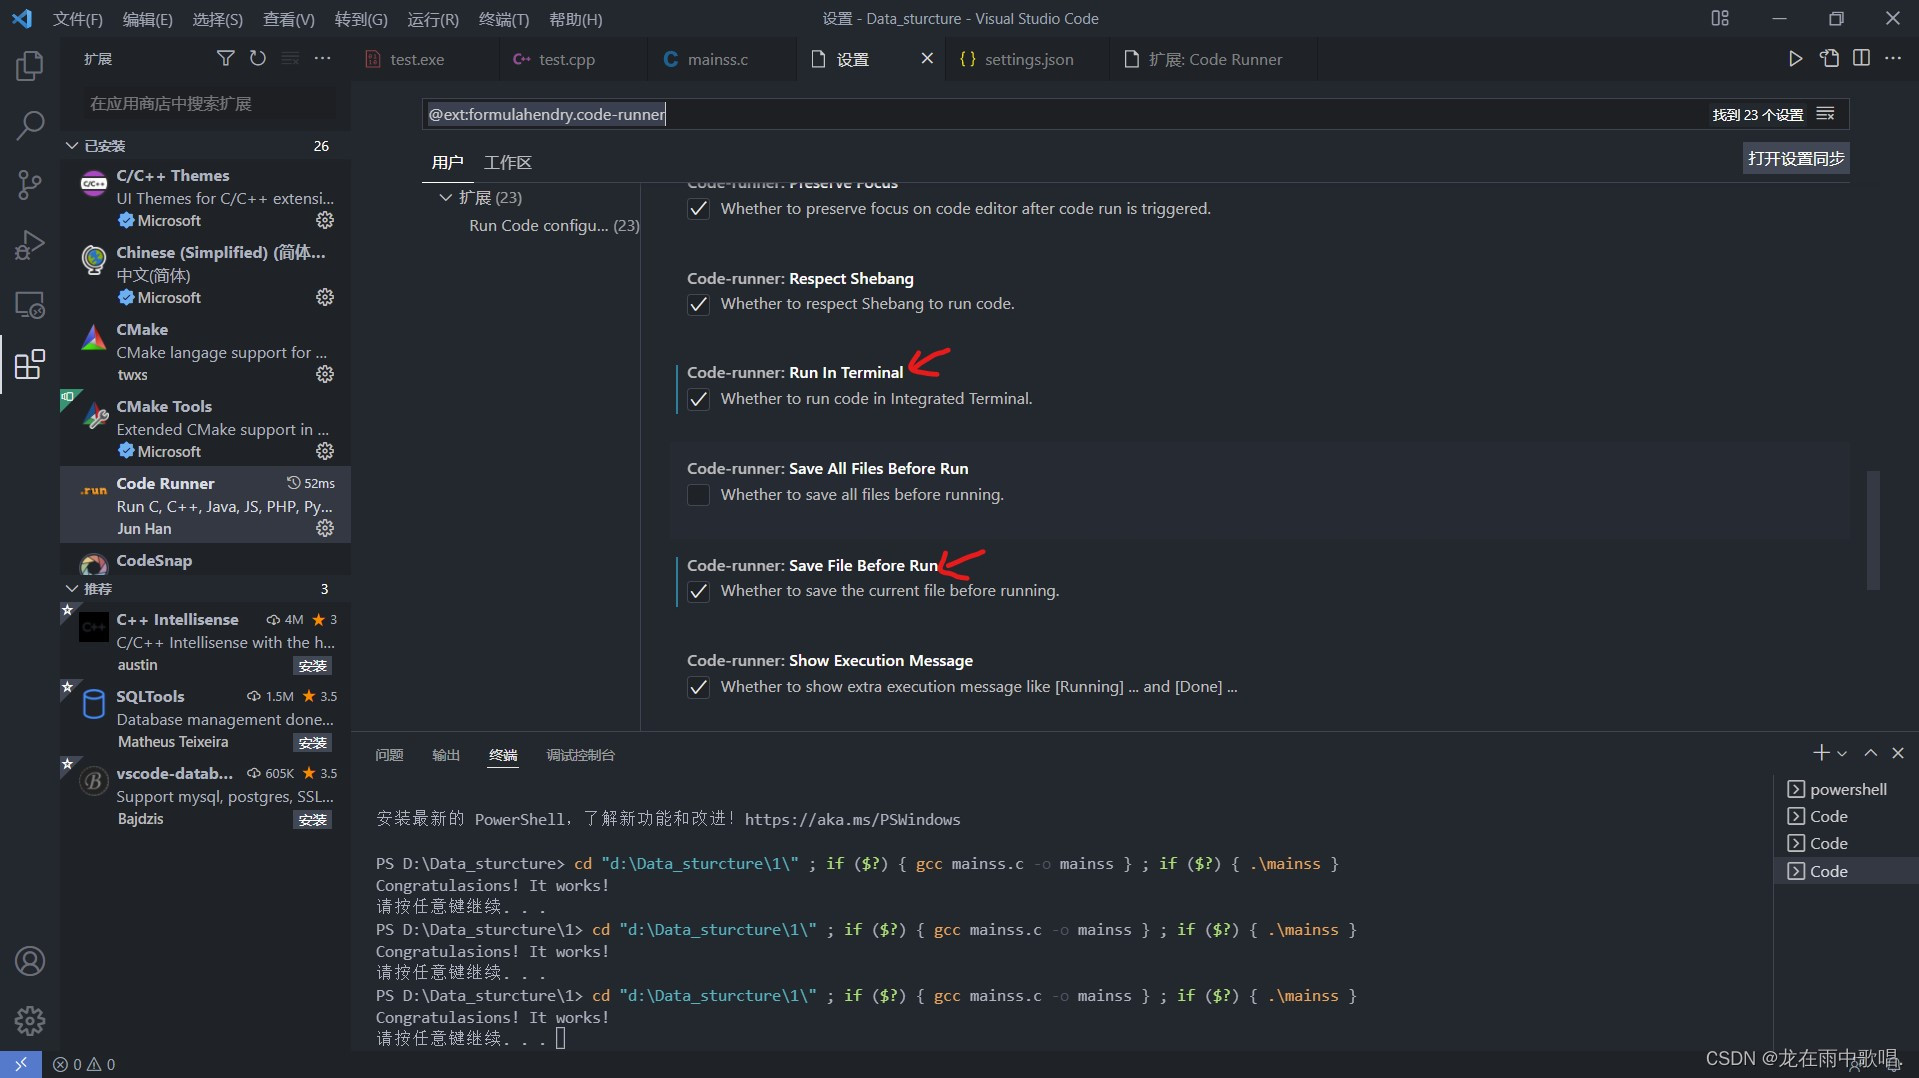Collapse the 推荐 extensions section
1919x1078 pixels.
(x=72, y=589)
